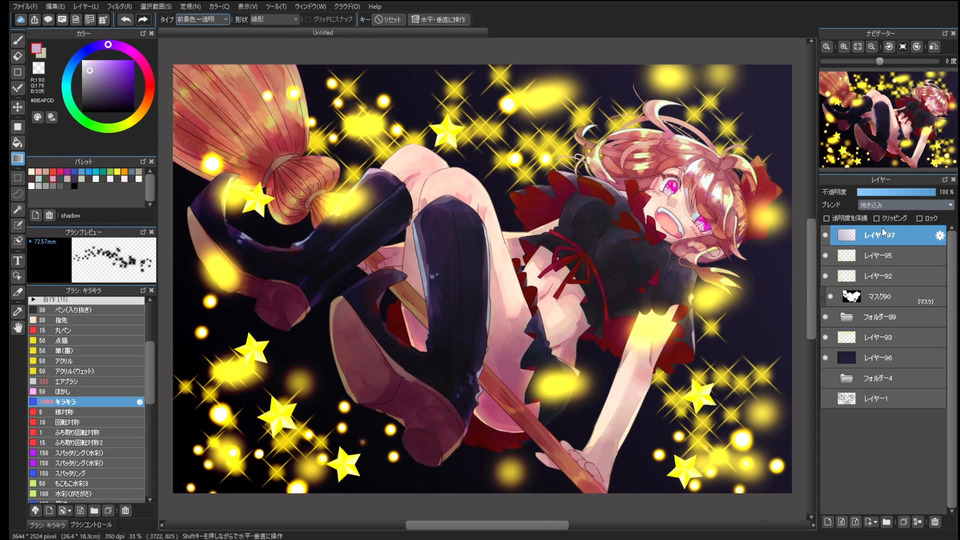This screenshot has height=540, width=960.
Task: Toggle visibility of レイヤー97
Action: coord(825,235)
